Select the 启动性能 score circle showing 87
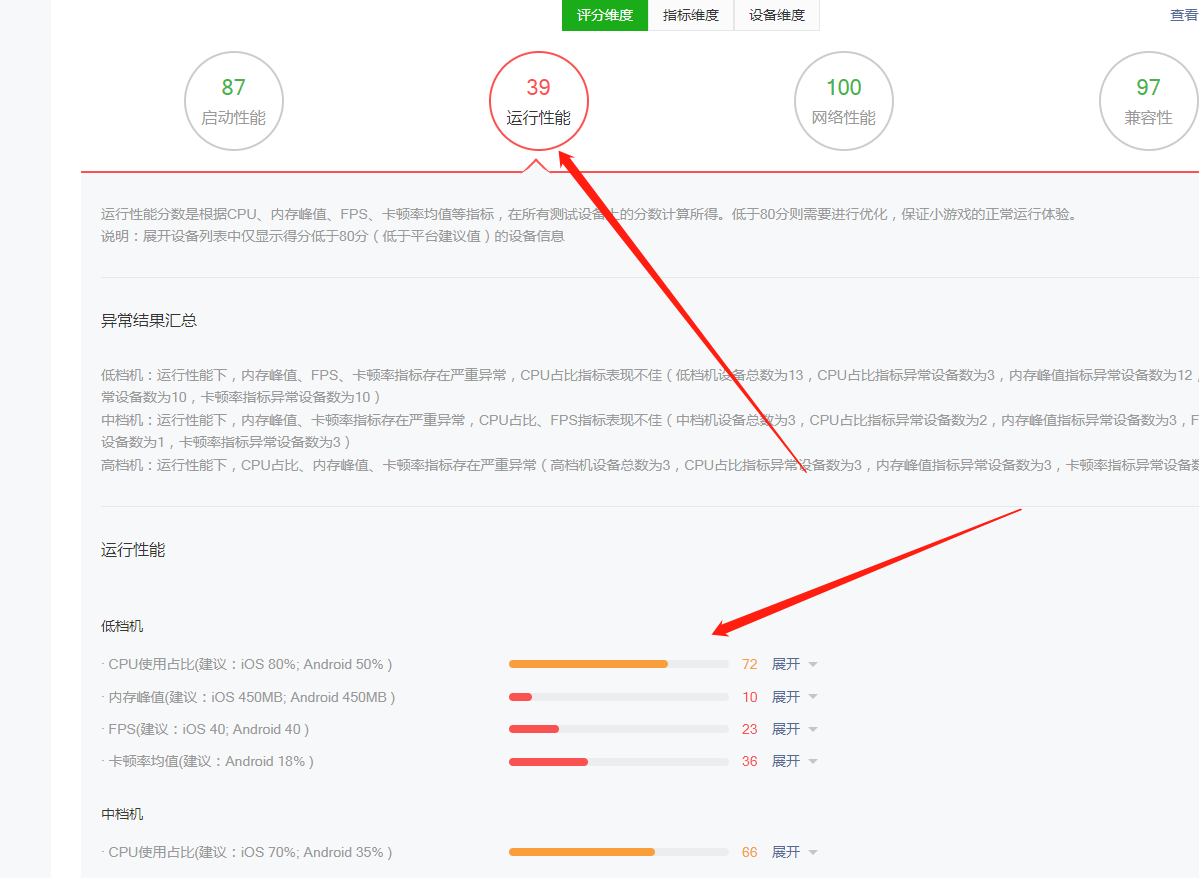 234,101
